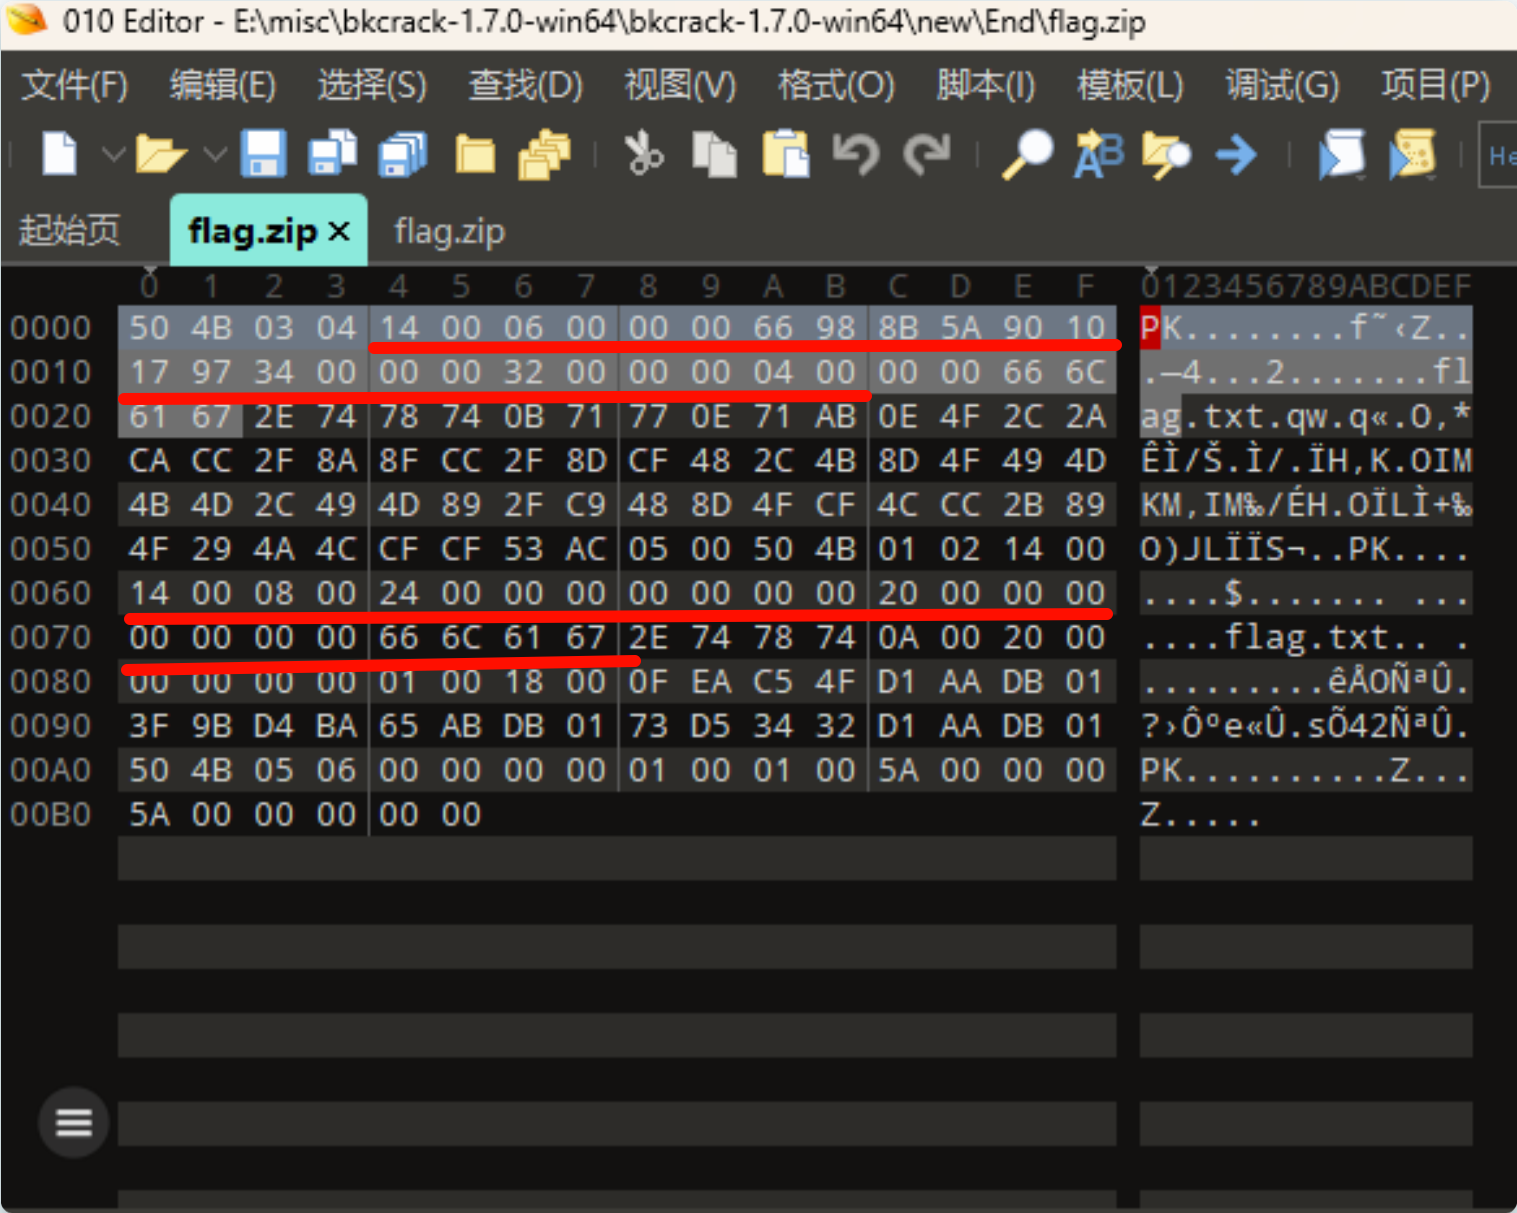
Task: Click highlighted 'P' in ASCII column
Action: (1150, 327)
